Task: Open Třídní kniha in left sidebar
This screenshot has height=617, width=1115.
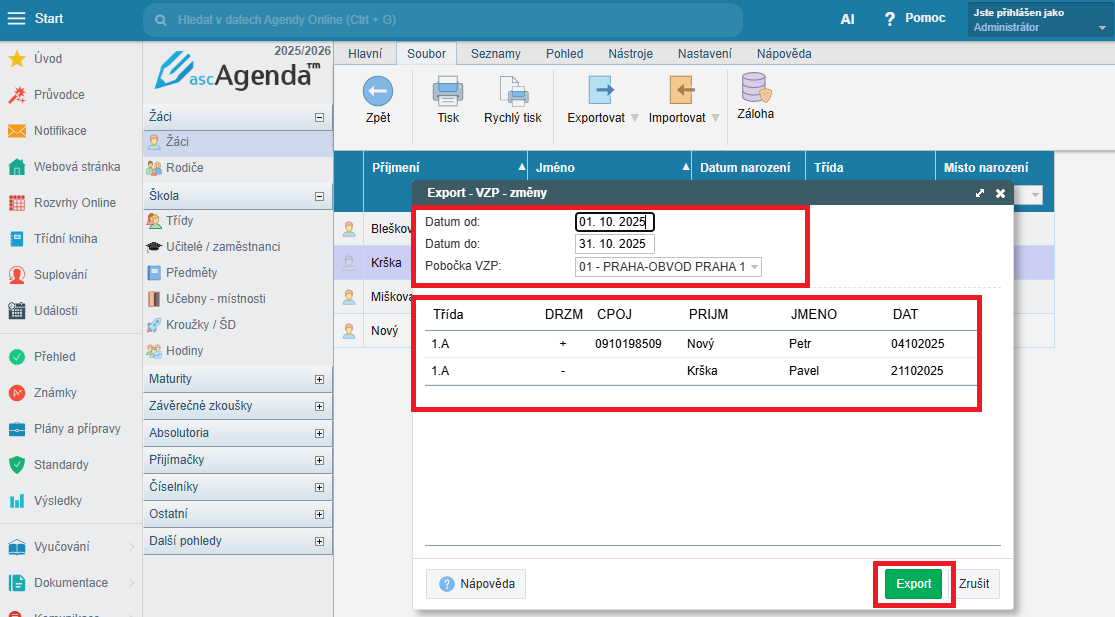Action: [x=17, y=239]
